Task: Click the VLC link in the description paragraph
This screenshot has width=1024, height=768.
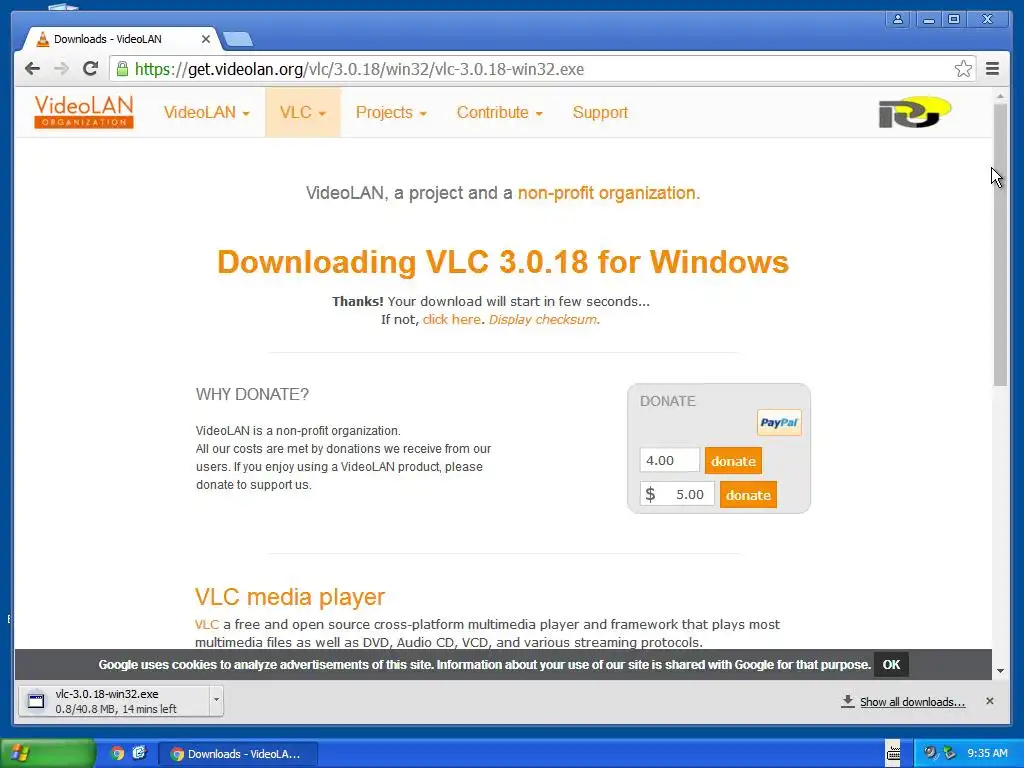Action: 206,624
